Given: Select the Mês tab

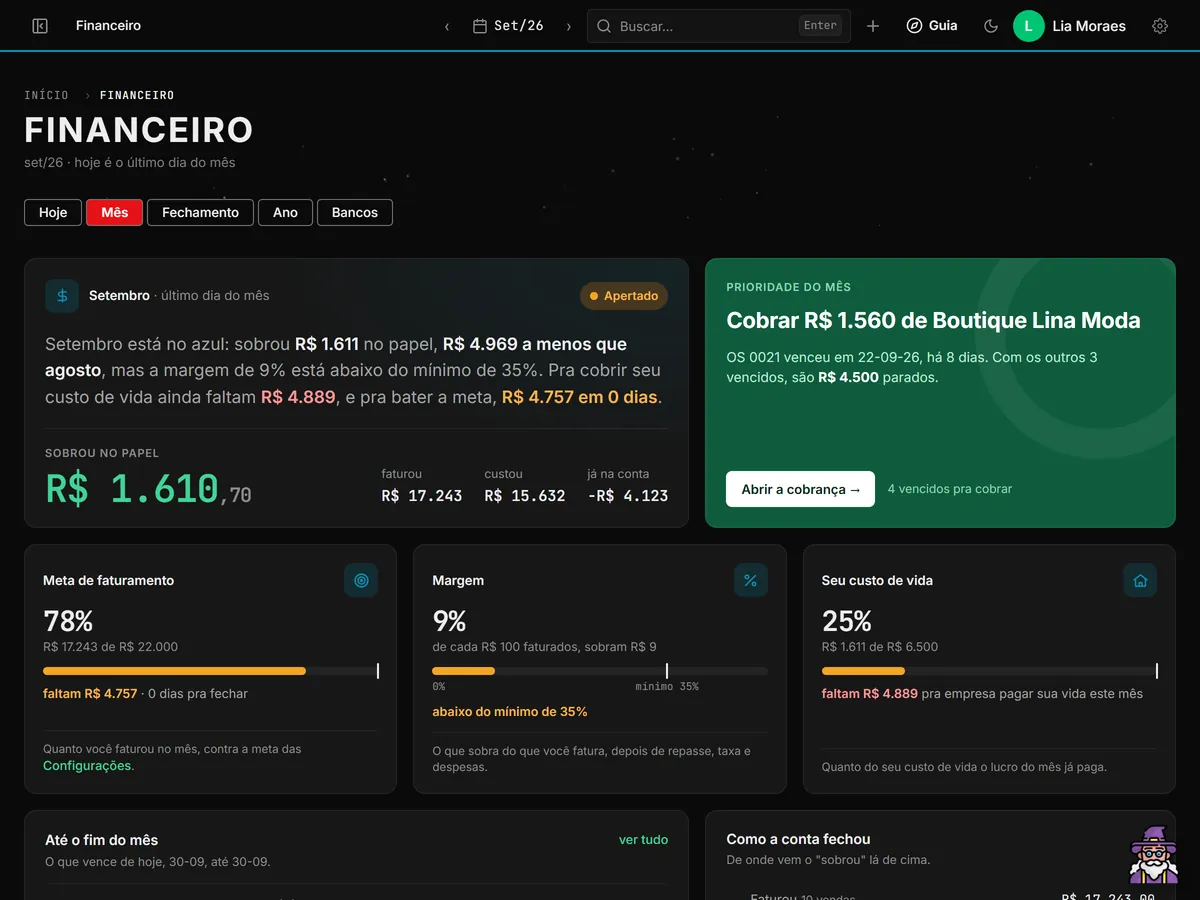Looking at the screenshot, I should pos(115,212).
